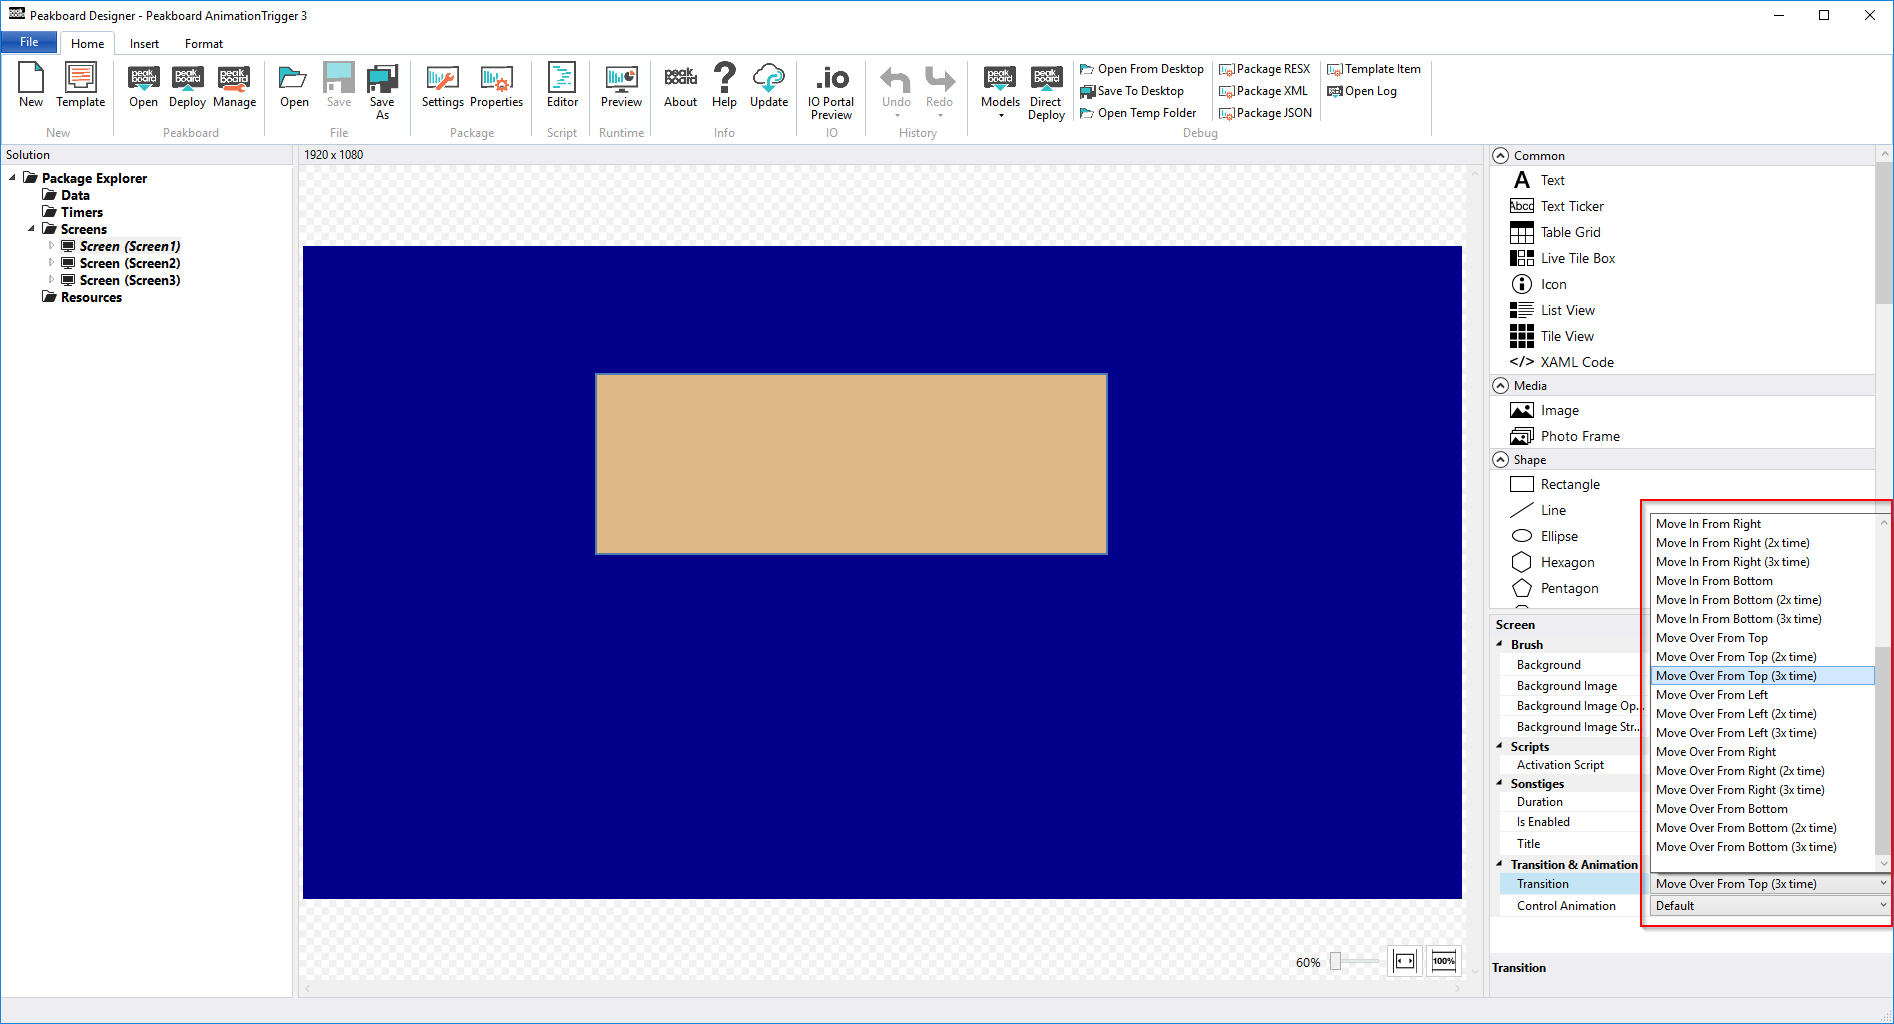This screenshot has height=1024, width=1894.
Task: Select the Hexagon shape control
Action: pos(1567,562)
